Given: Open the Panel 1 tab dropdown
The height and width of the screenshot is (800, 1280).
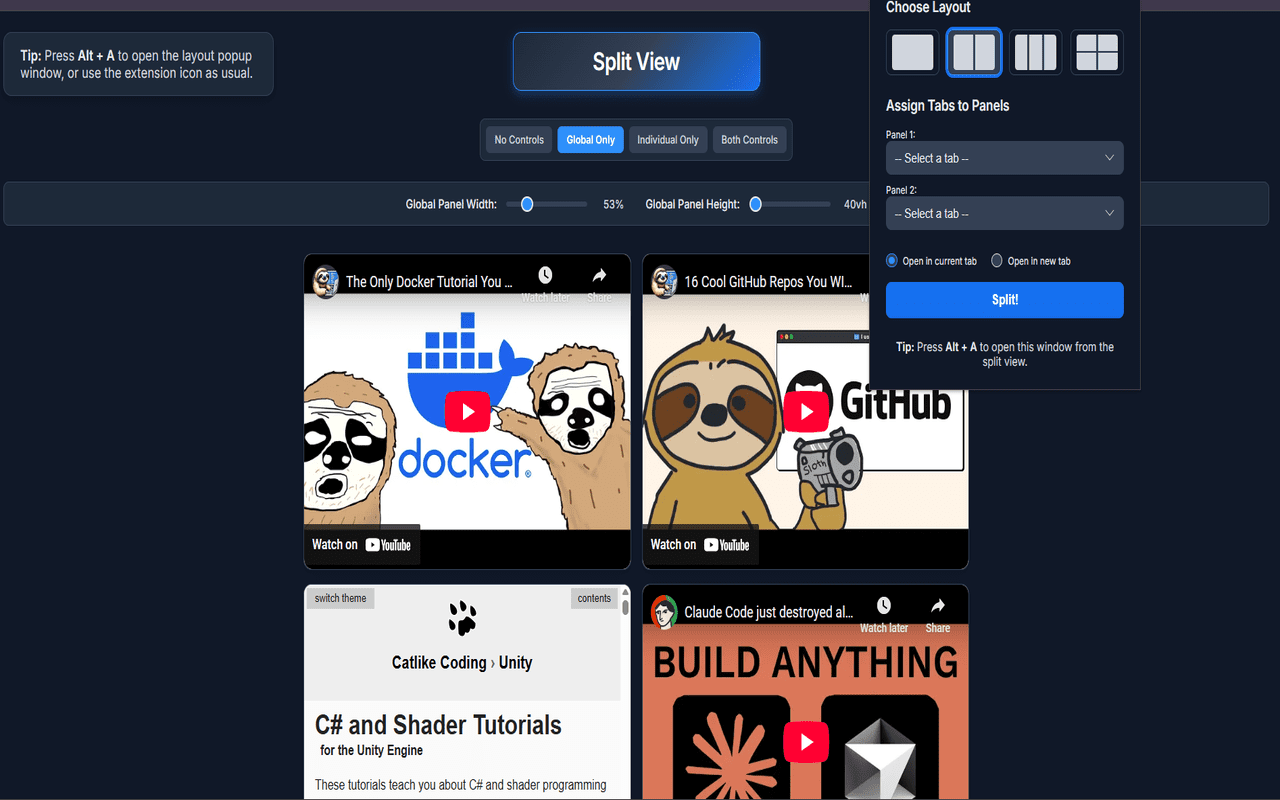Looking at the screenshot, I should point(1005,158).
